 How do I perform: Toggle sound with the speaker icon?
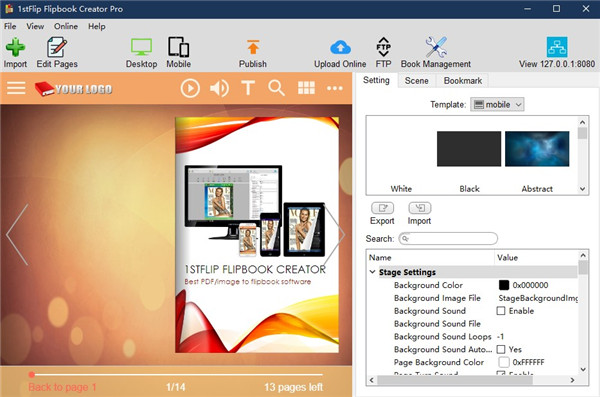[219, 88]
